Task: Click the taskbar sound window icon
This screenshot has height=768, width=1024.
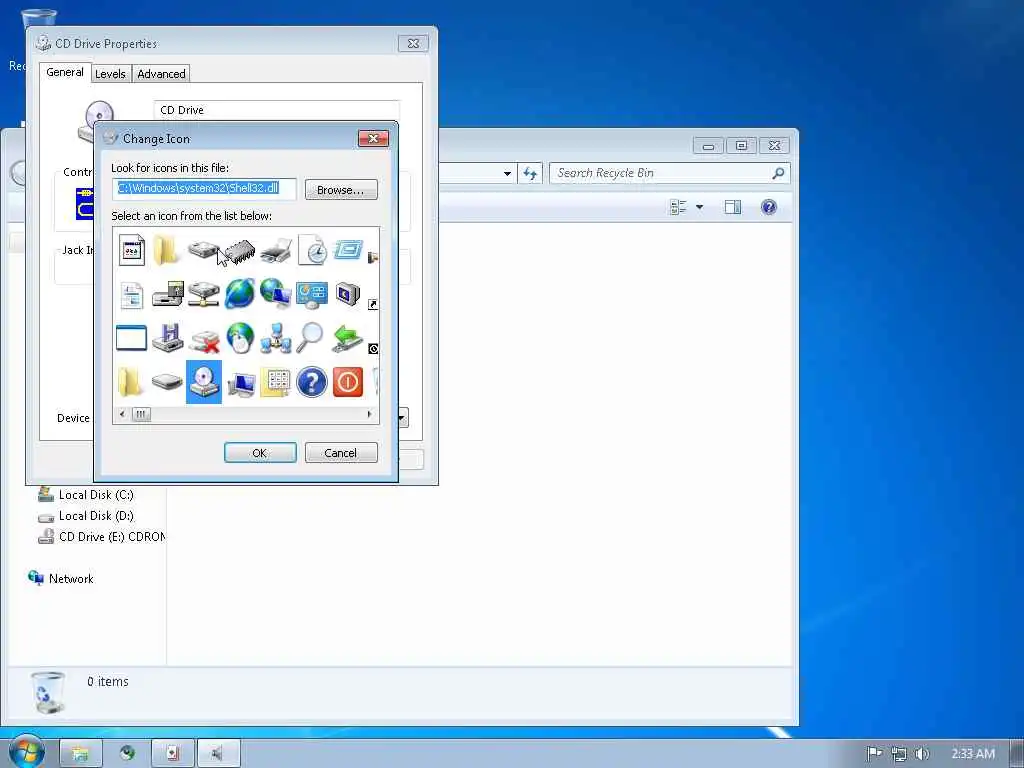Action: [x=219, y=754]
